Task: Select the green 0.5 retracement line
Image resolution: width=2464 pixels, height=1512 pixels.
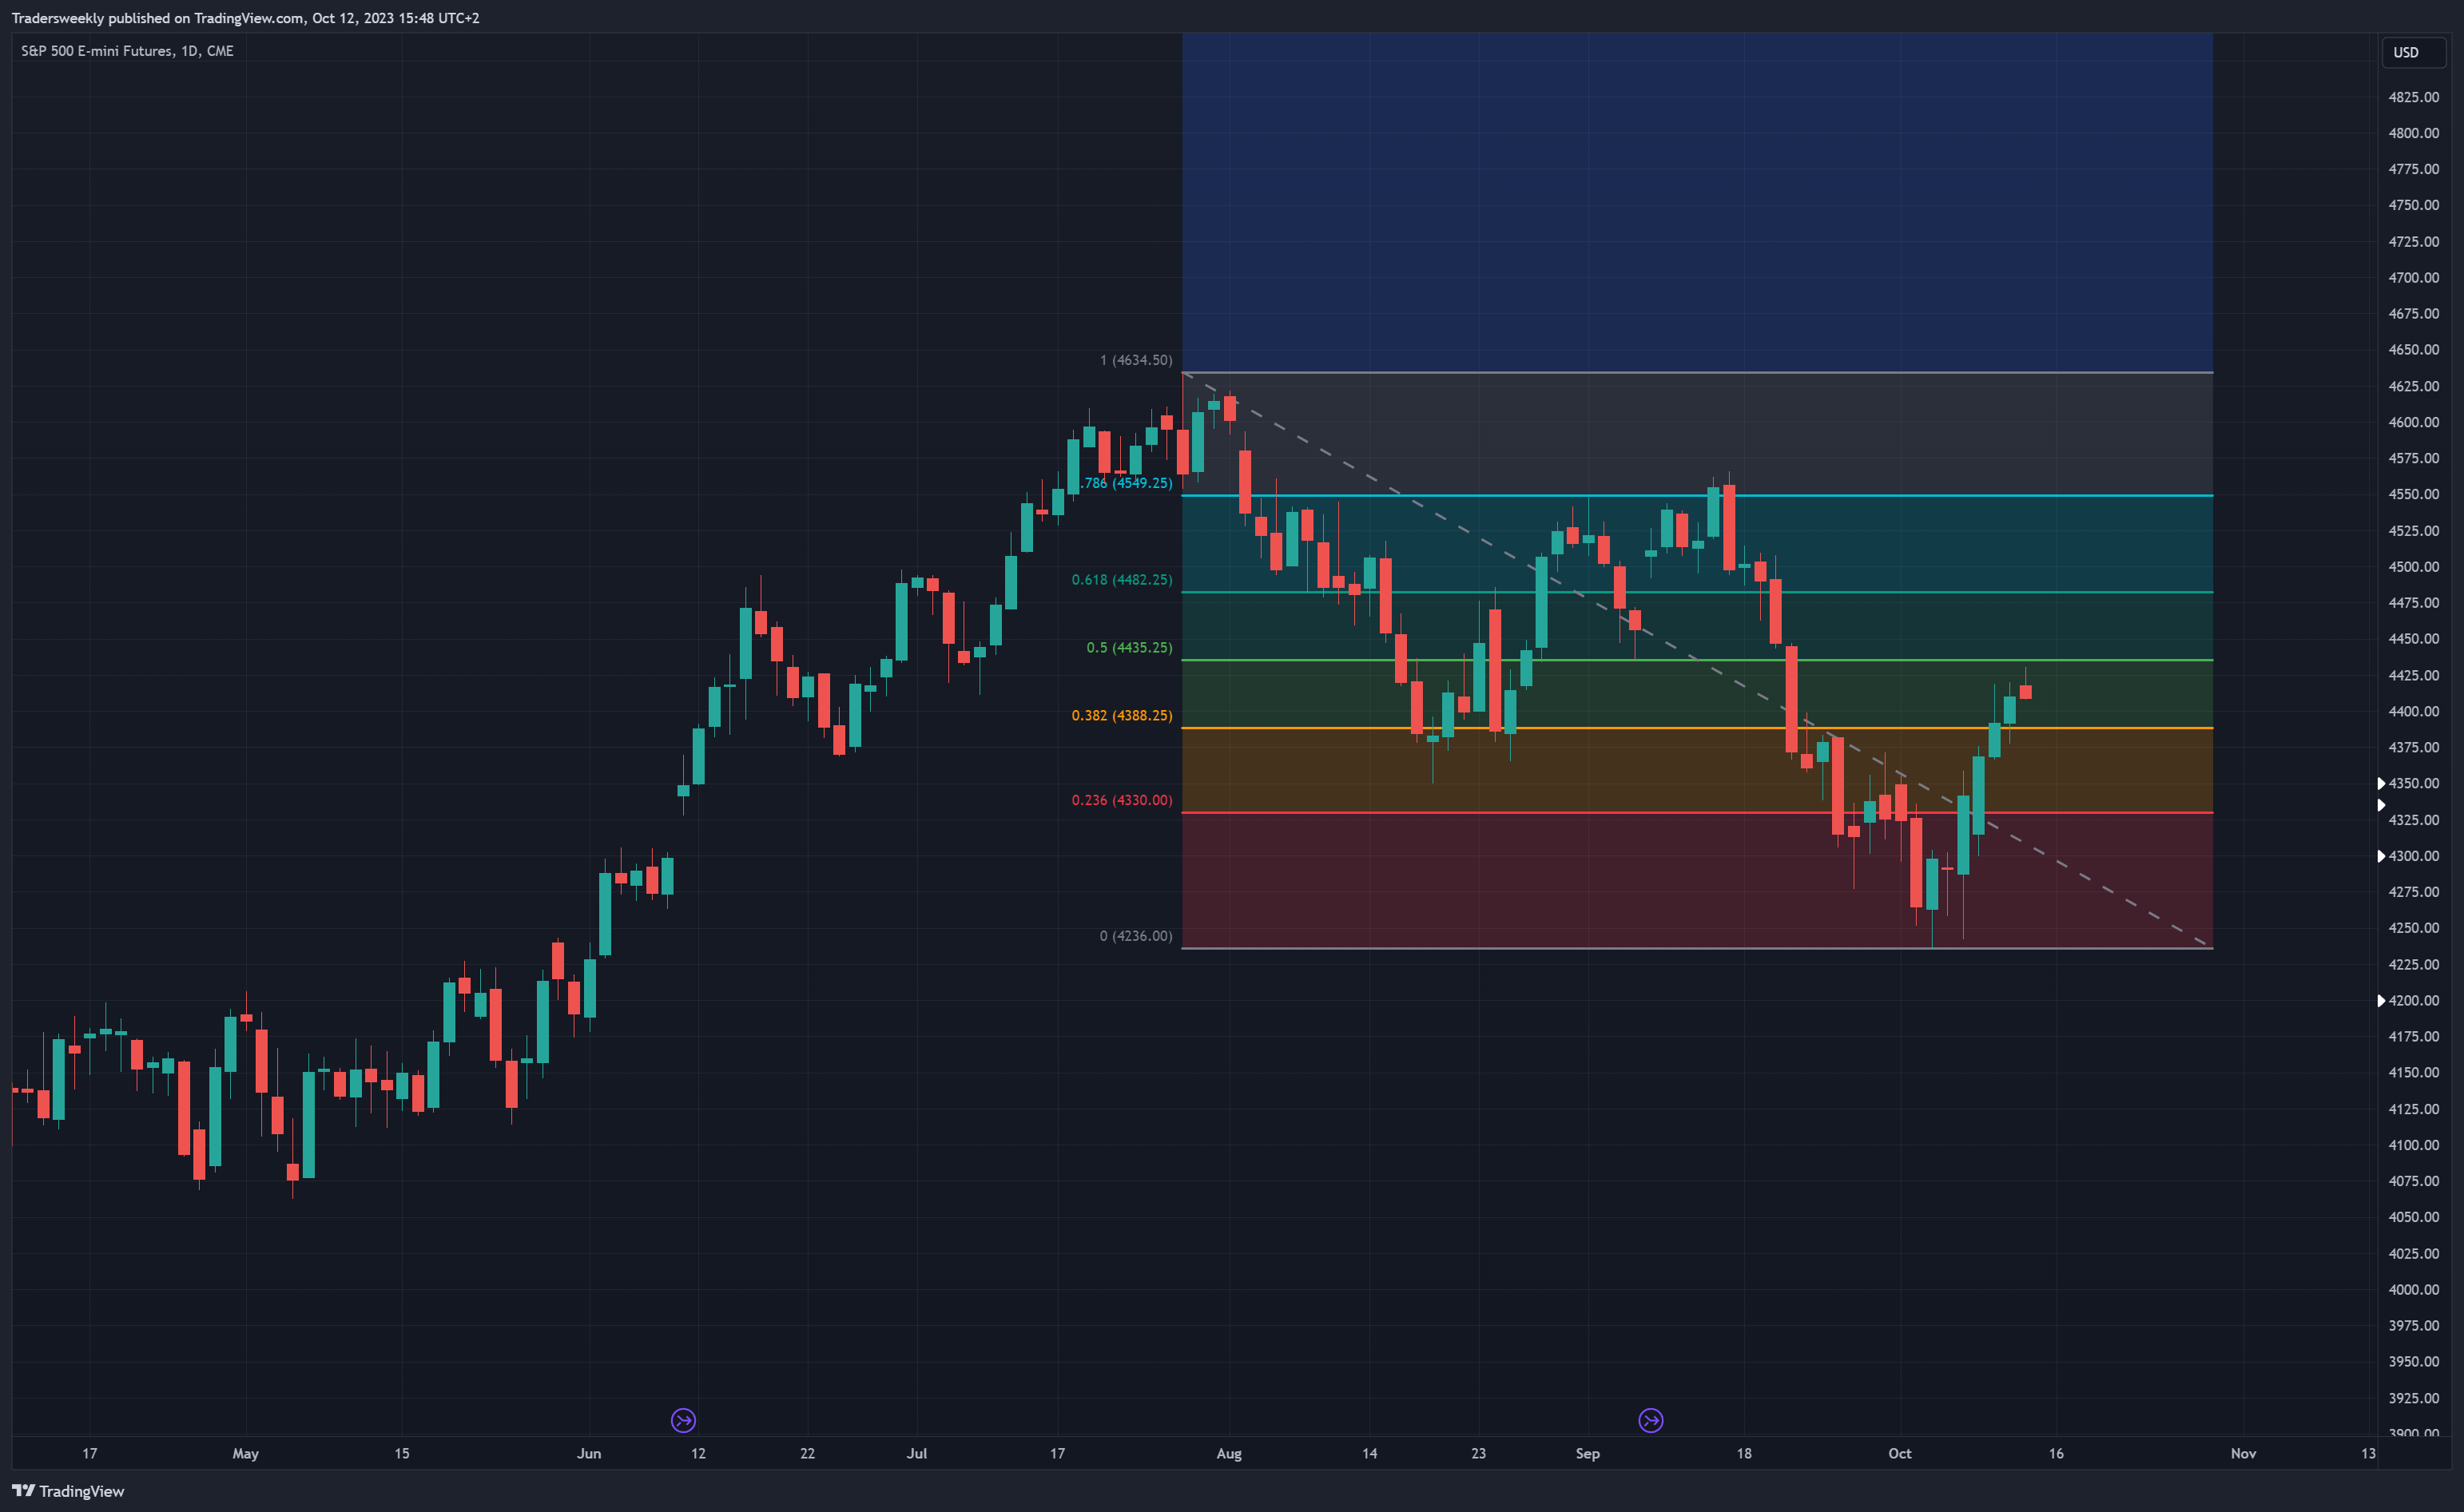Action: pos(1697,660)
